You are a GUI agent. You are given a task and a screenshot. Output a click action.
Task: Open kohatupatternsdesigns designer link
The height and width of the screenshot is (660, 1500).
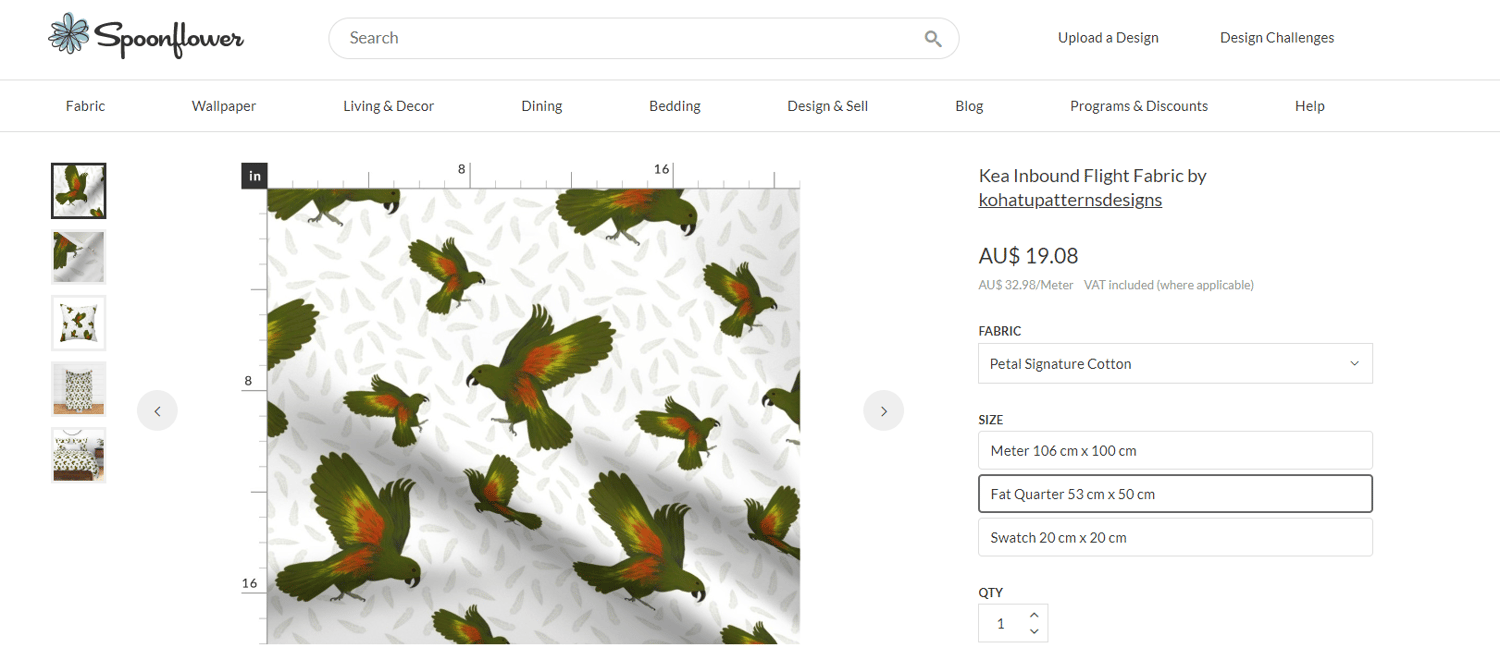pyautogui.click(x=1070, y=200)
